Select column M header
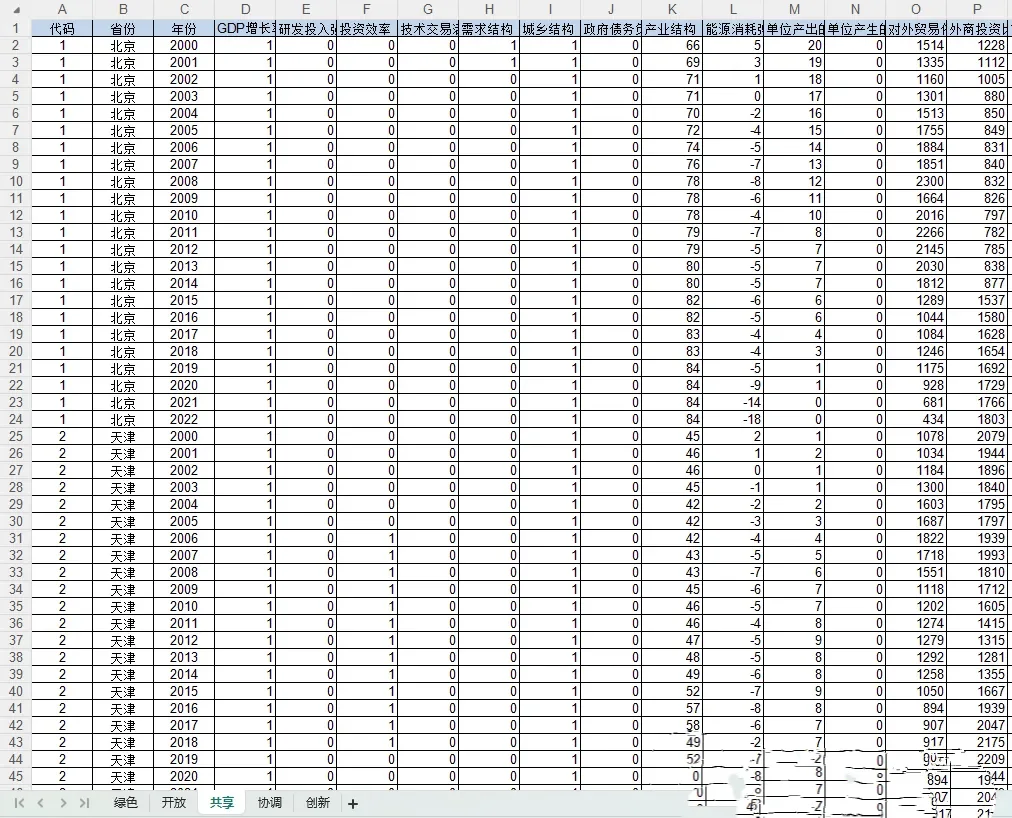 click(794, 10)
